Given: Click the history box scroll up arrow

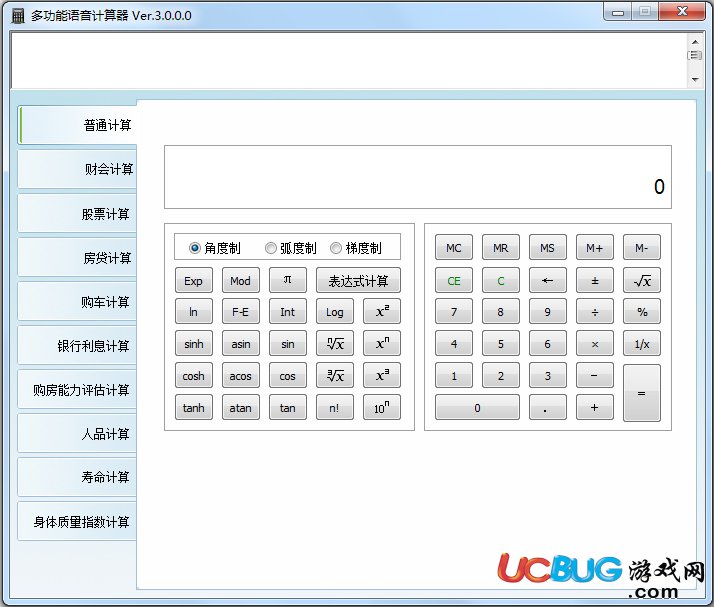Looking at the screenshot, I should [x=695, y=42].
